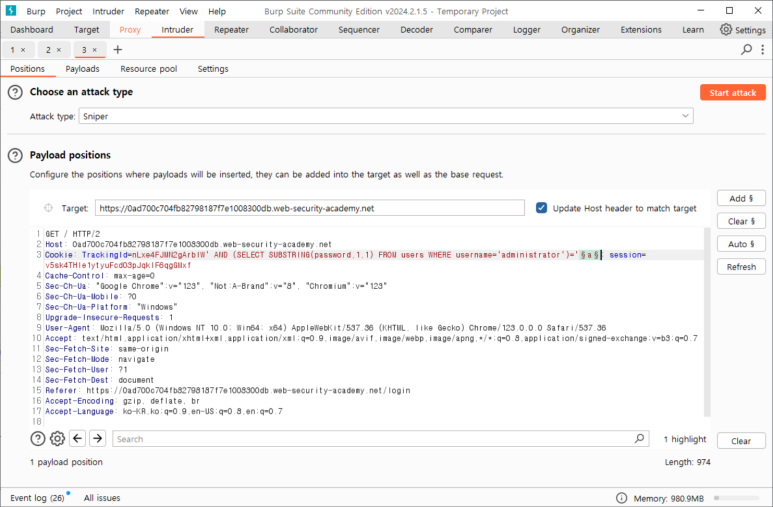Open help for Payload positions

[15, 155]
